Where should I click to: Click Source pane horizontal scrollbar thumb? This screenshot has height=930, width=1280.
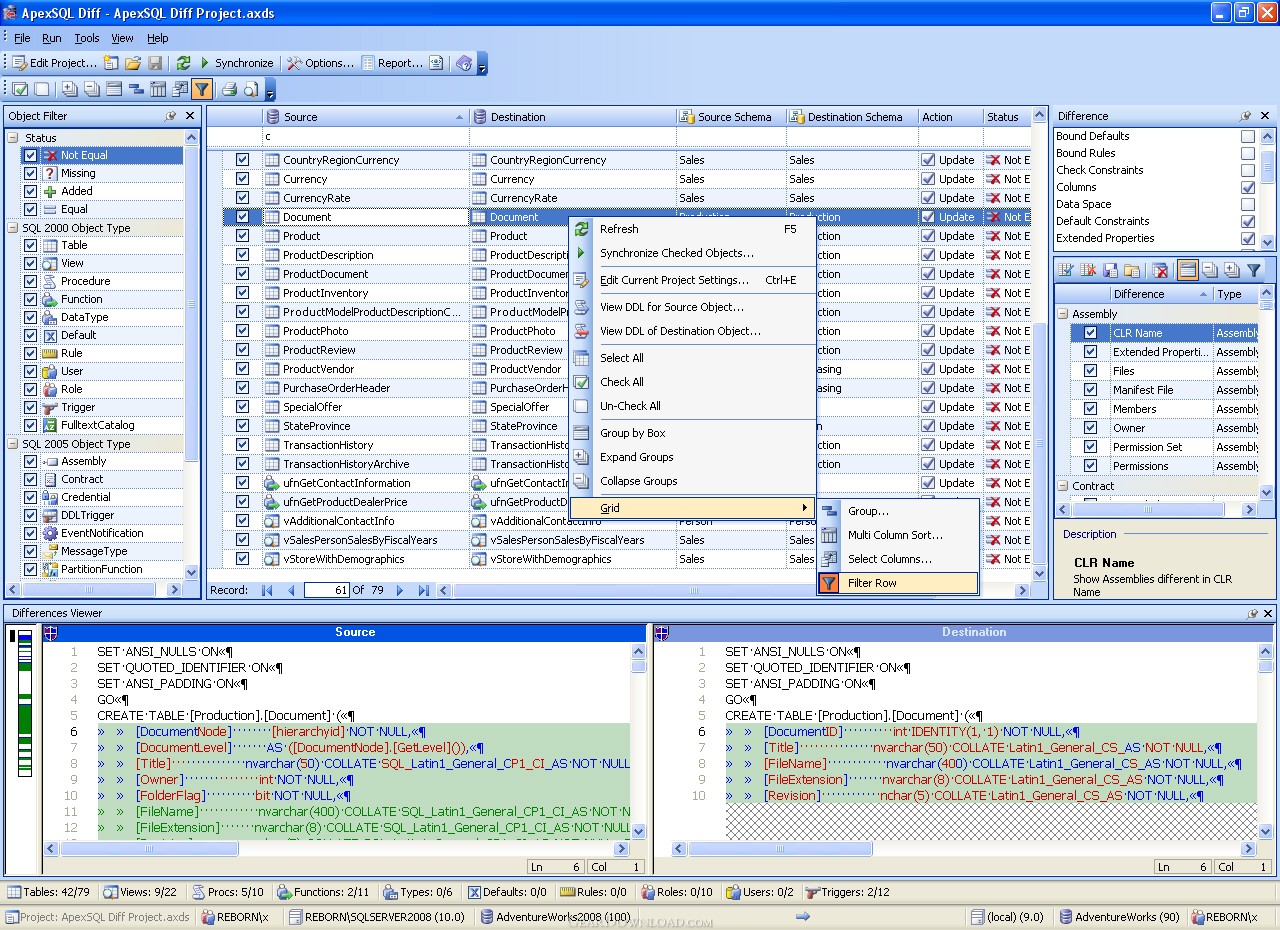tap(148, 848)
